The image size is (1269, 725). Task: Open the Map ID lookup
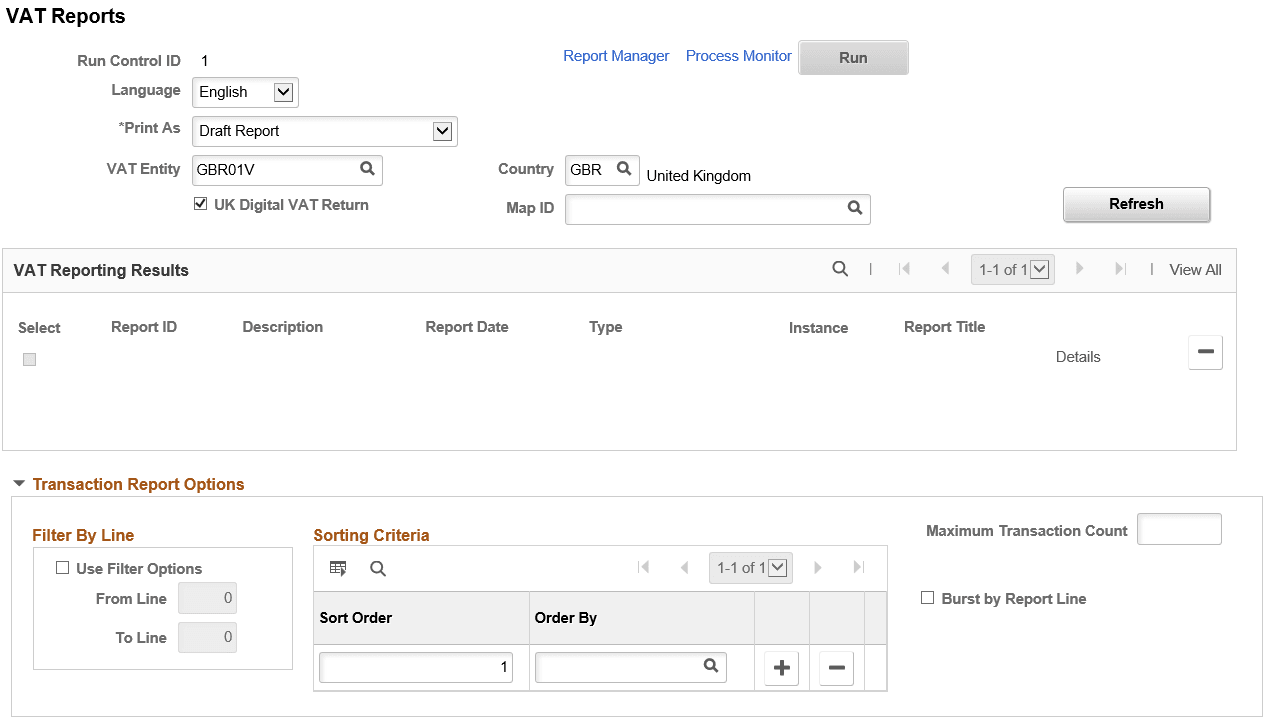(855, 209)
